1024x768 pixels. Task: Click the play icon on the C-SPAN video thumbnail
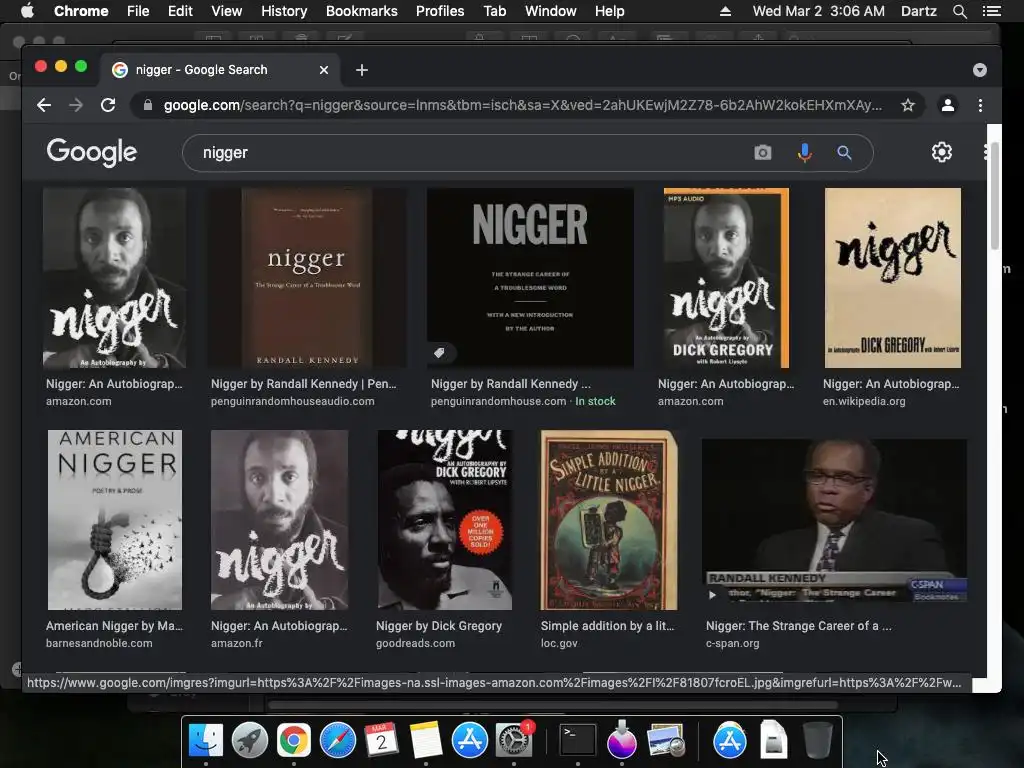712,595
